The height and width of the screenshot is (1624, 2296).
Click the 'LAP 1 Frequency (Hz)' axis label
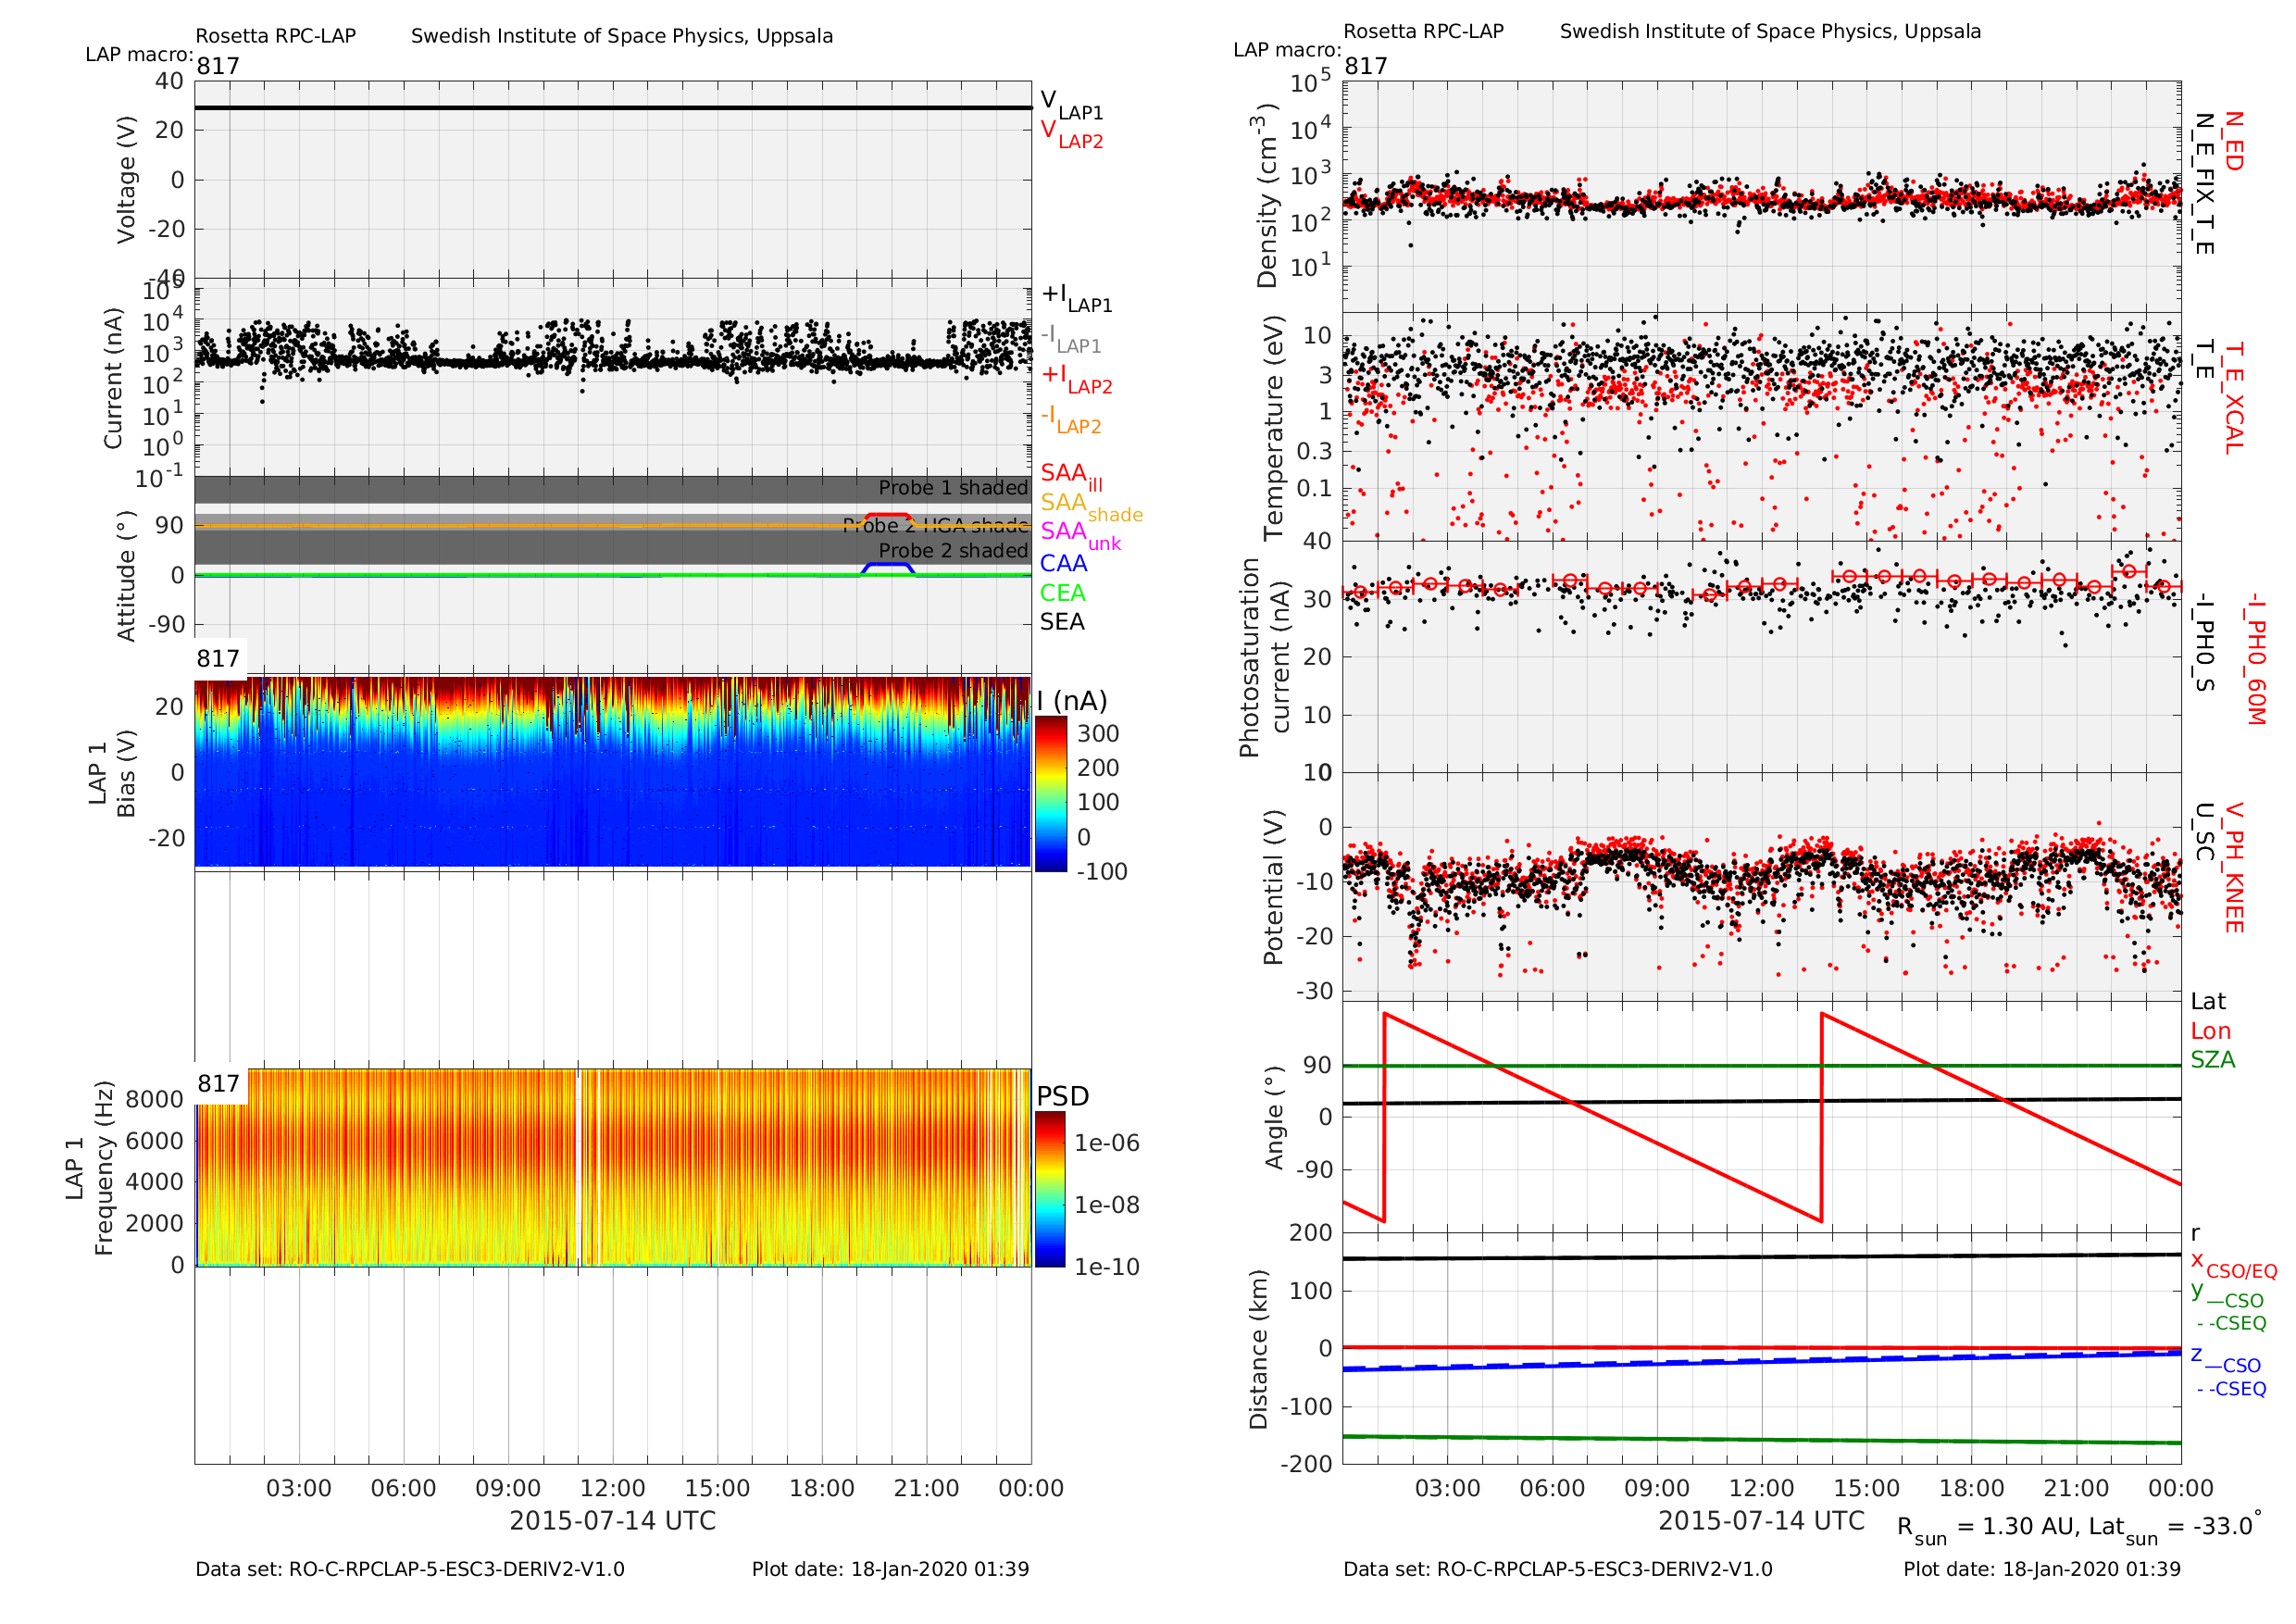[x=90, y=1168]
